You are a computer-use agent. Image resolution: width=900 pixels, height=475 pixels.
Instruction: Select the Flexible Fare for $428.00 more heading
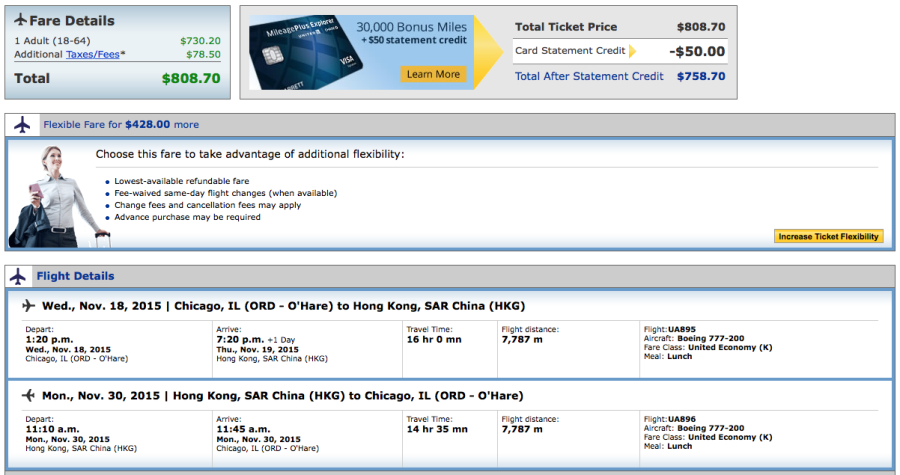[x=121, y=125]
